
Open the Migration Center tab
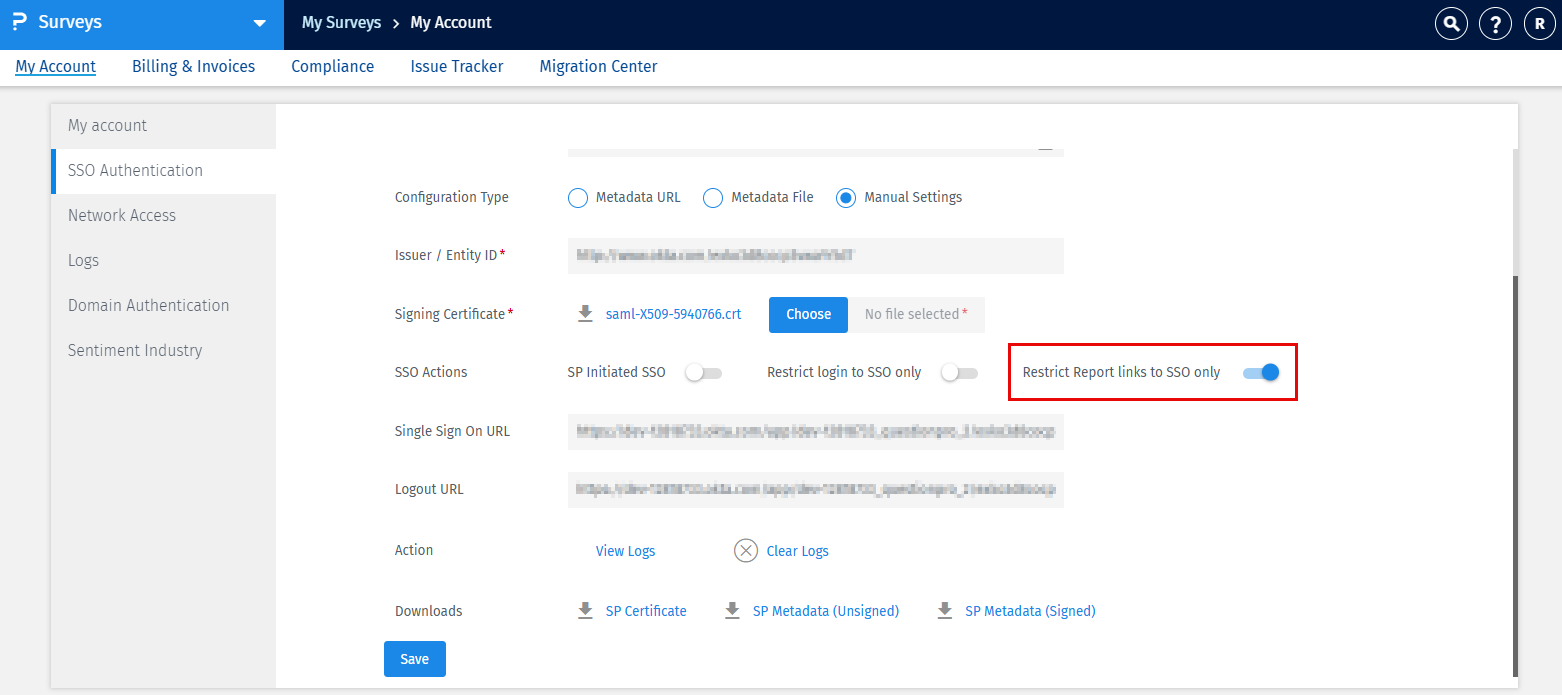point(597,66)
